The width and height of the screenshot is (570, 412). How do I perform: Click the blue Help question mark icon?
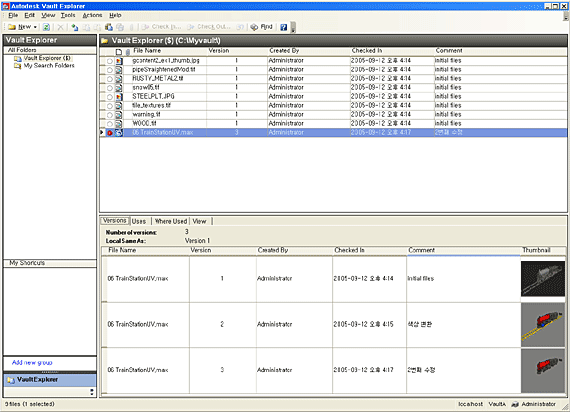click(x=284, y=27)
